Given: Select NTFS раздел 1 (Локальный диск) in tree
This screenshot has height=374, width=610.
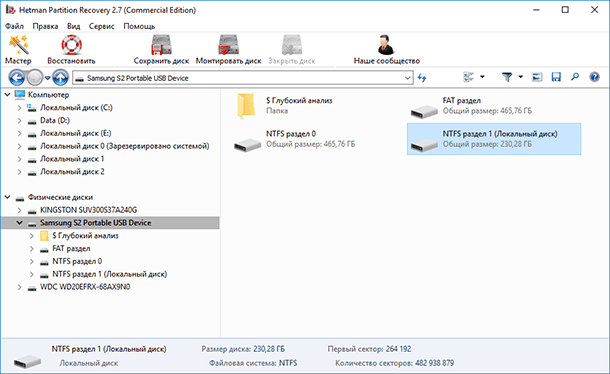Looking at the screenshot, I should (x=110, y=274).
